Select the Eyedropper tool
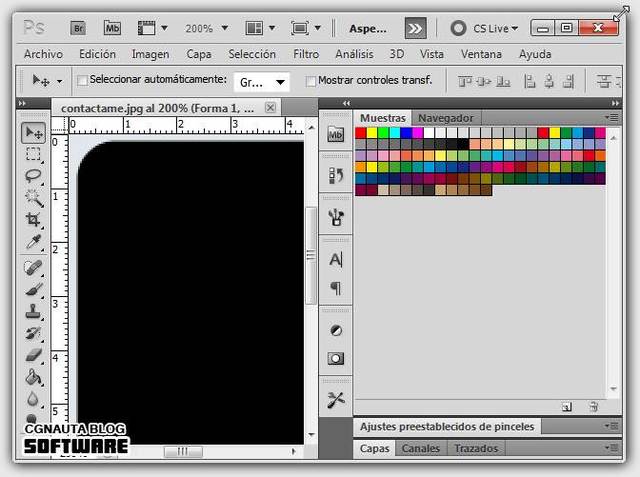 point(33,242)
